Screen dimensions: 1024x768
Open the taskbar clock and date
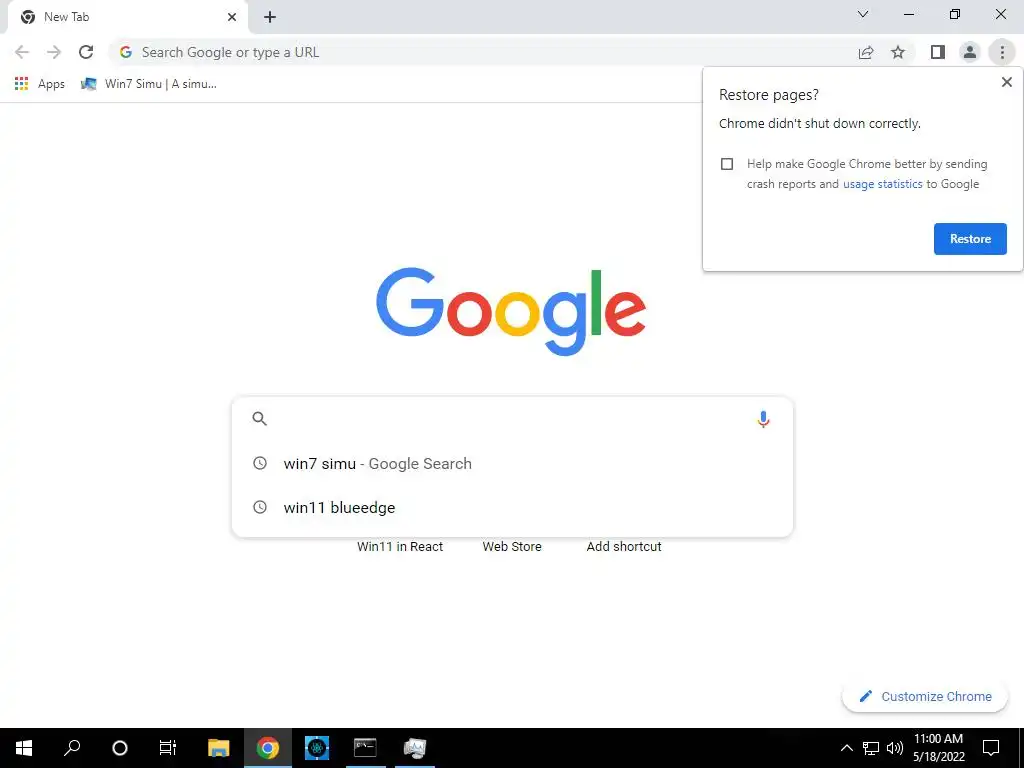pos(938,748)
